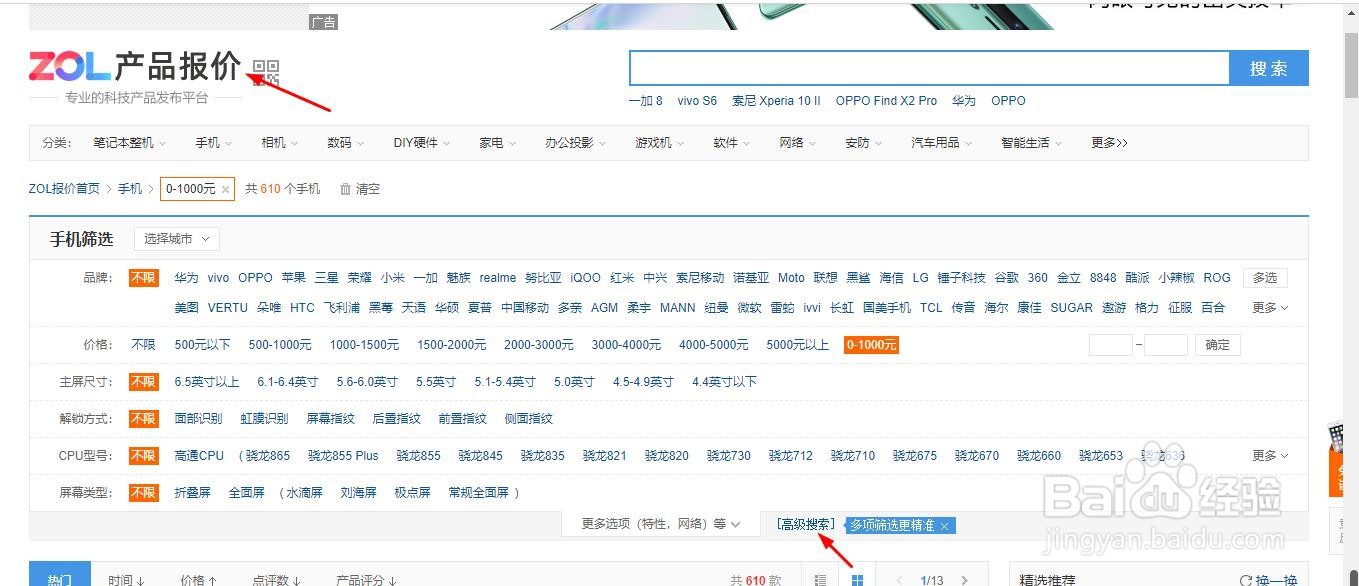Viewport: 1359px width, 586px height.
Task: Expand the 更多选项 (特性, 网络) dropdown
Action: [658, 522]
